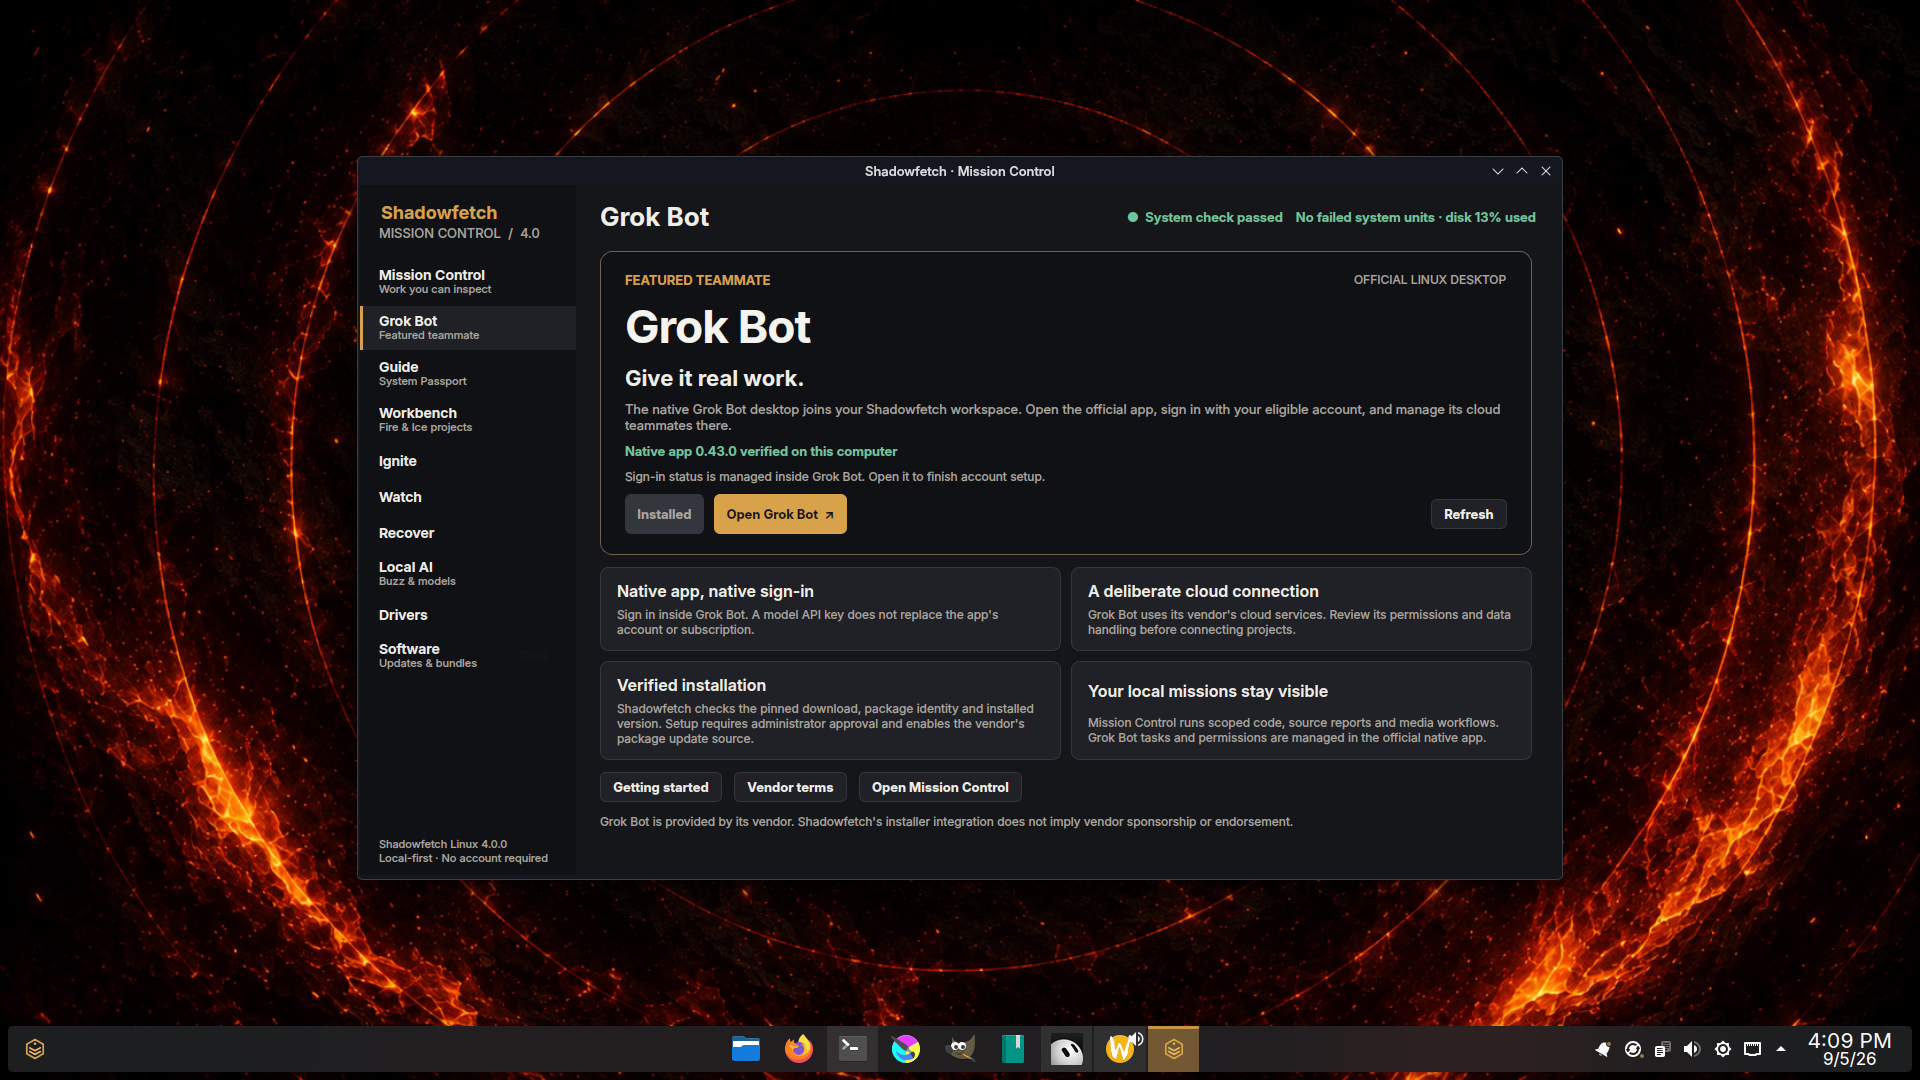Click the Native app, native sign-in card
Viewport: 1920px width, 1080px height.
point(830,609)
